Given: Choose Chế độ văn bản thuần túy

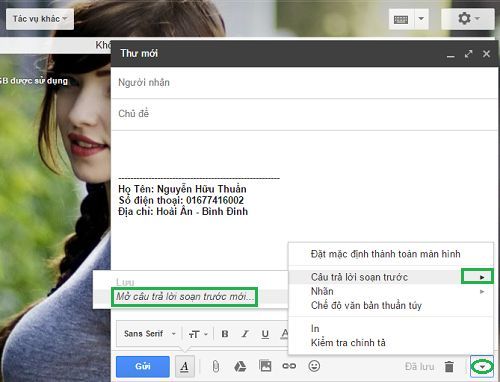Looking at the screenshot, I should pyautogui.click(x=391, y=305).
